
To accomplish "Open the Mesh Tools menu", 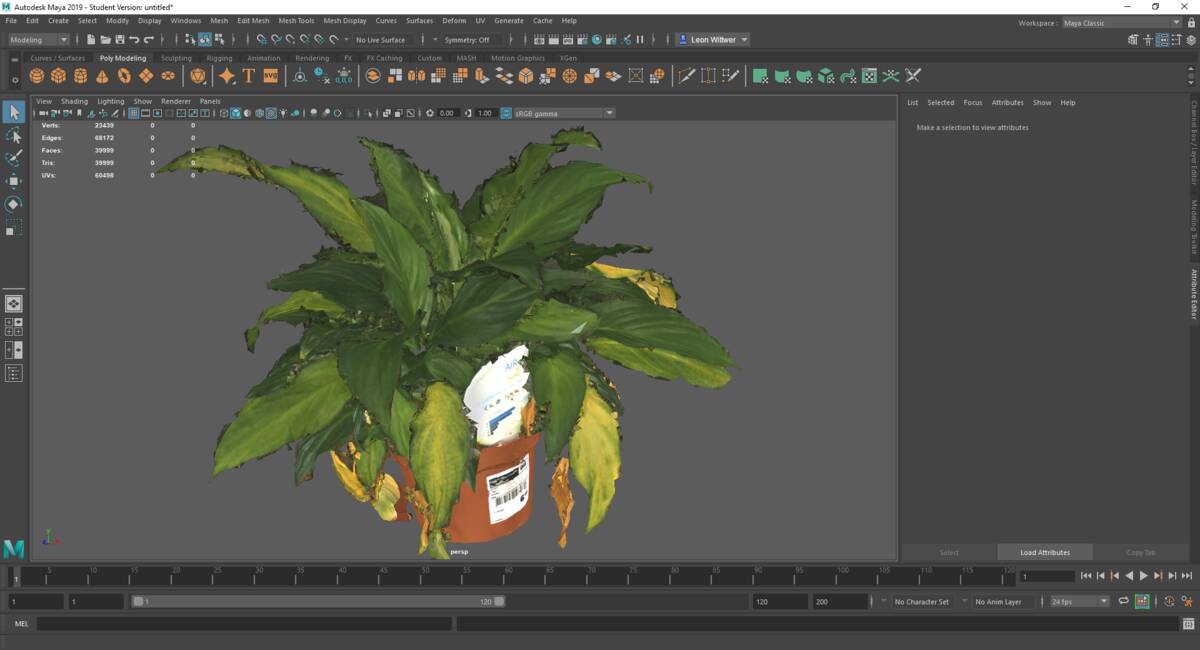I will 296,20.
